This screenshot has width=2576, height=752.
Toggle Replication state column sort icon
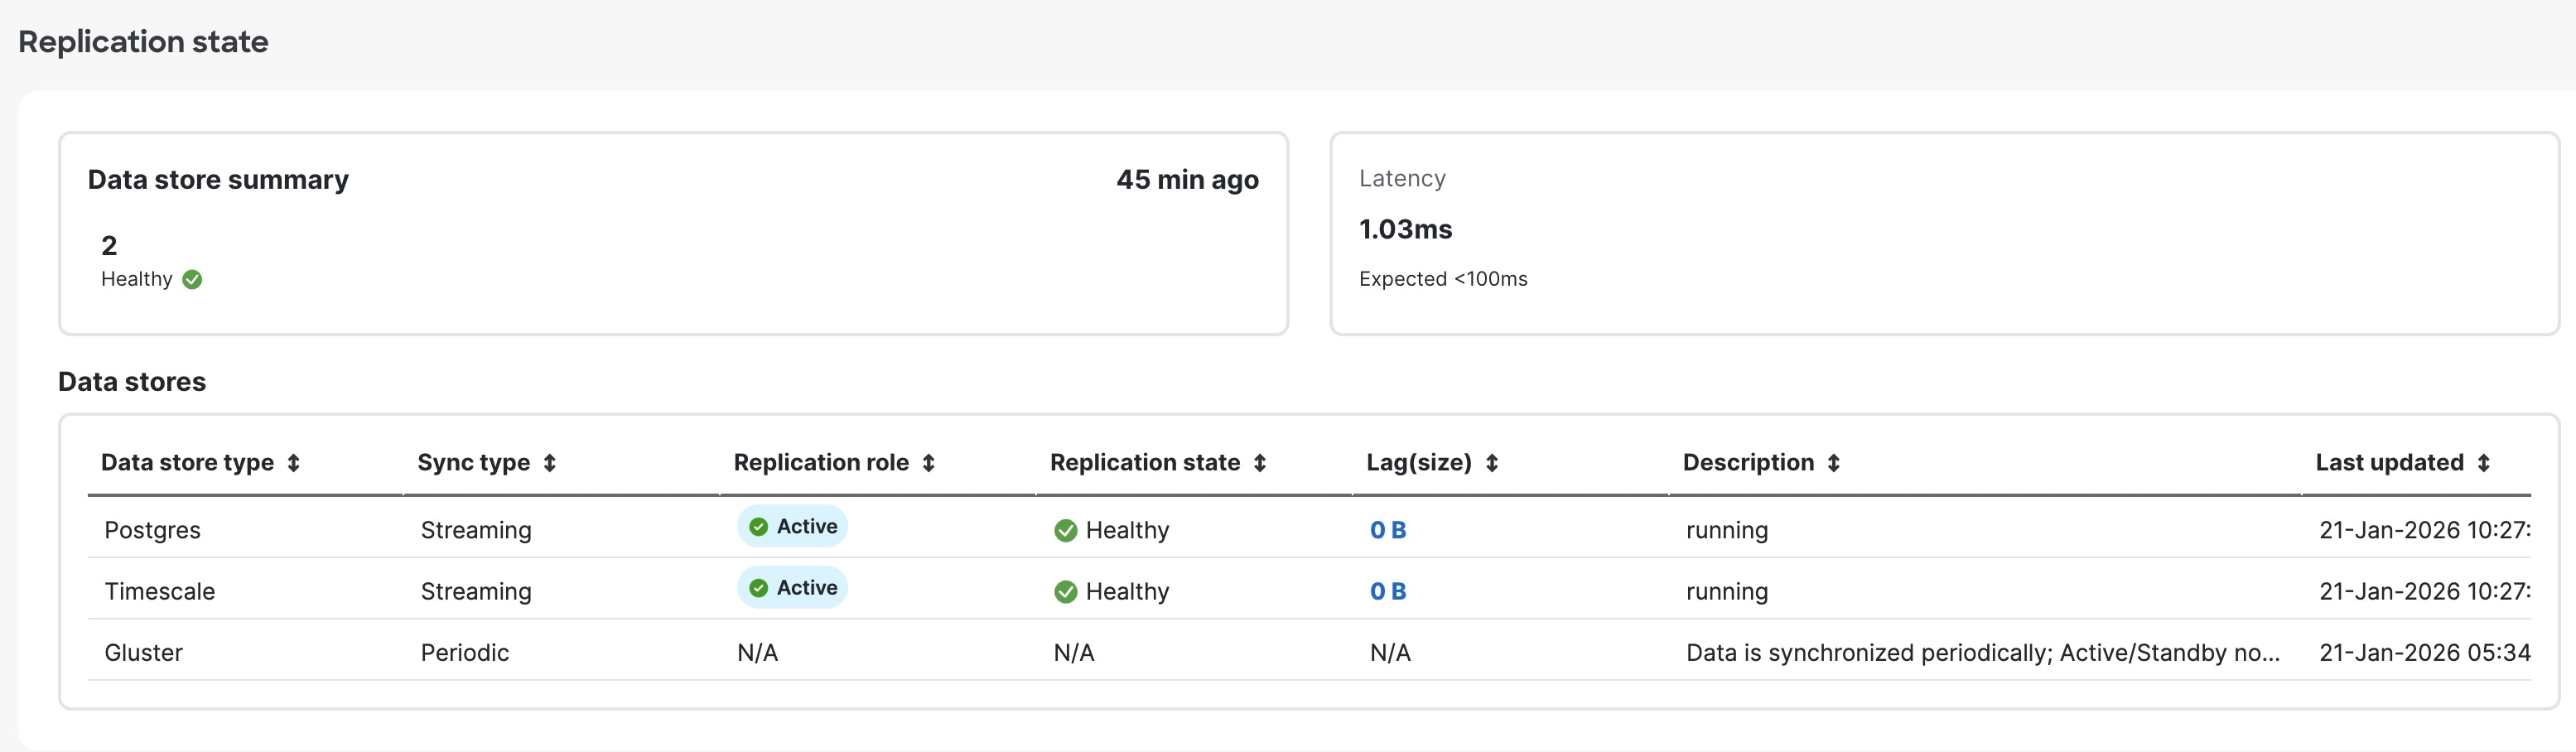(1259, 463)
